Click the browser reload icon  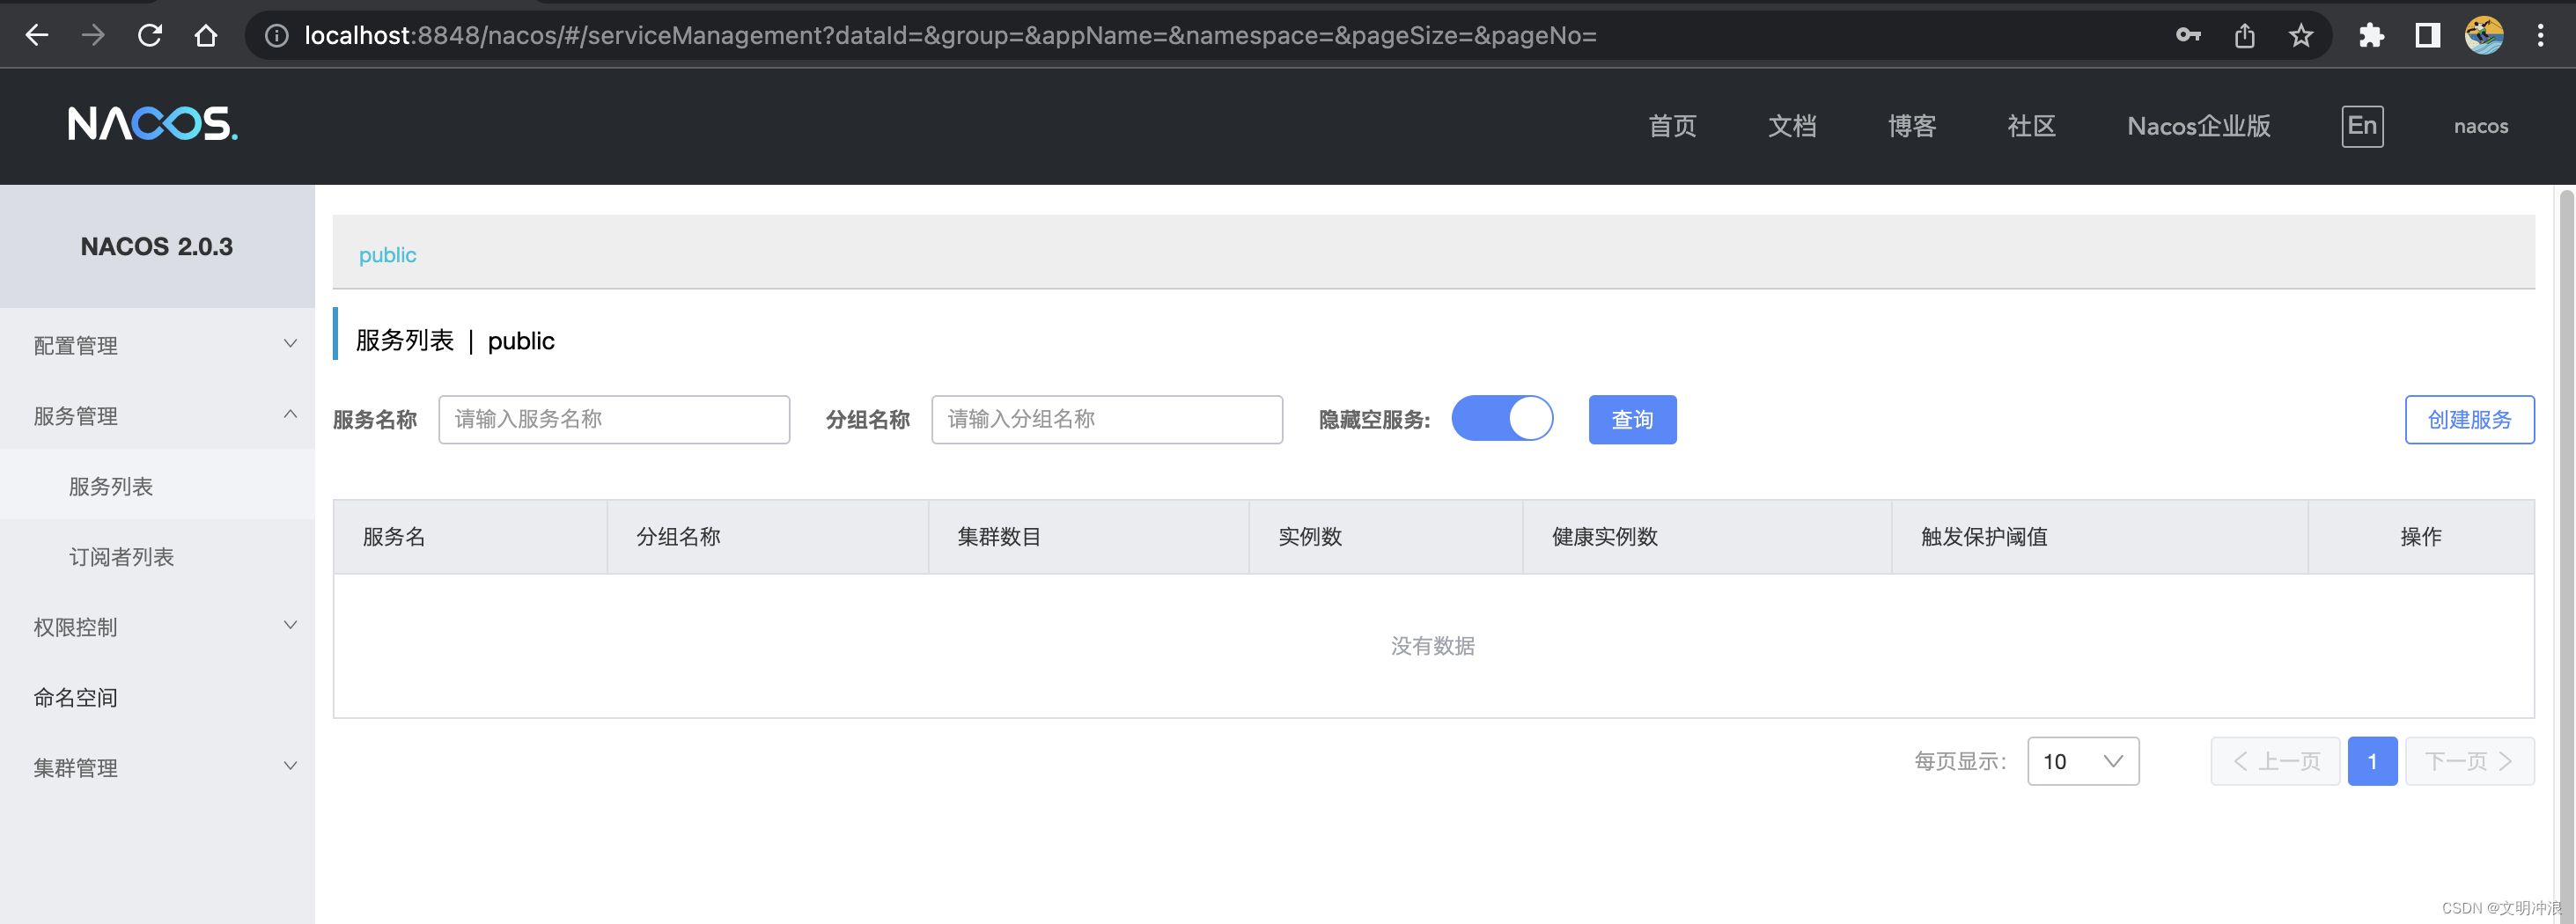click(x=150, y=35)
